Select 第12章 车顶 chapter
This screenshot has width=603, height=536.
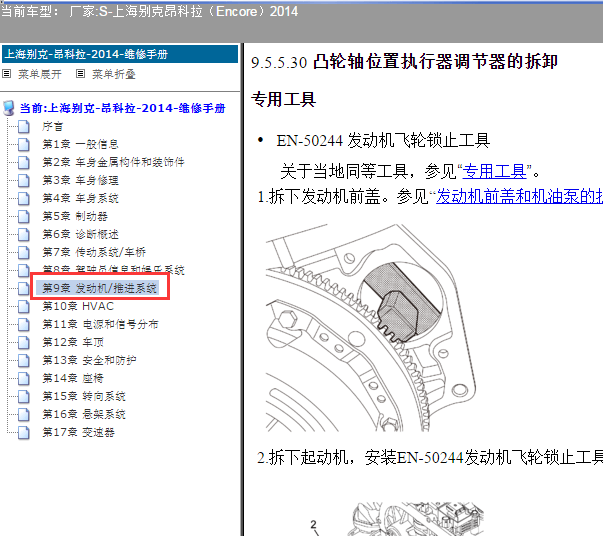[73, 342]
